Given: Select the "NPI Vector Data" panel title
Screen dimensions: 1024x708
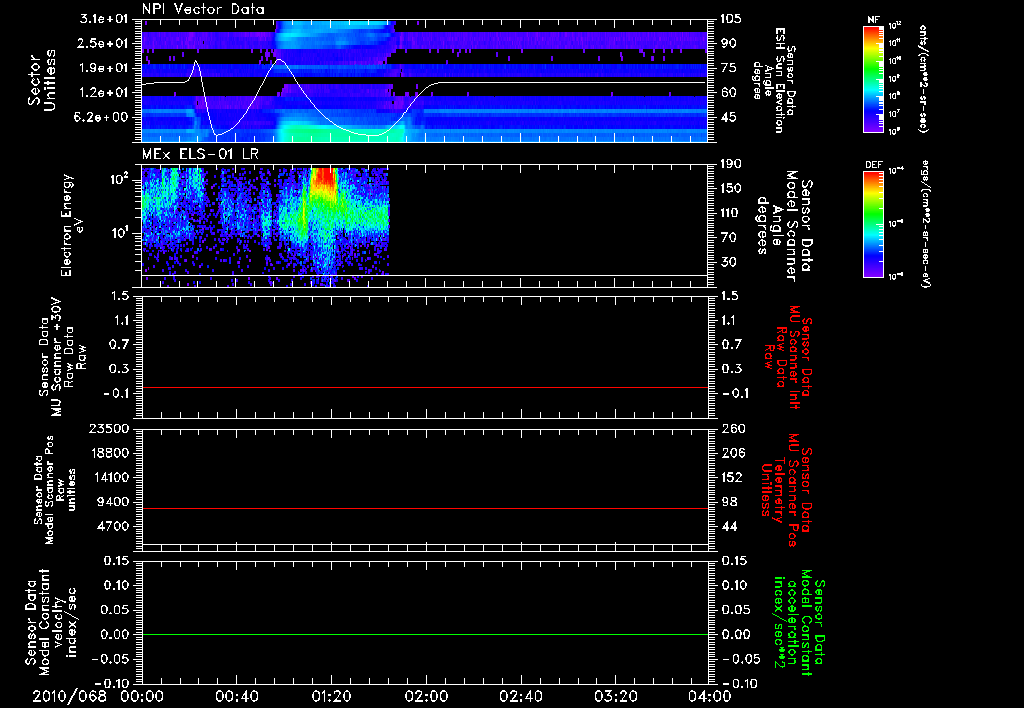Looking at the screenshot, I should (203, 9).
